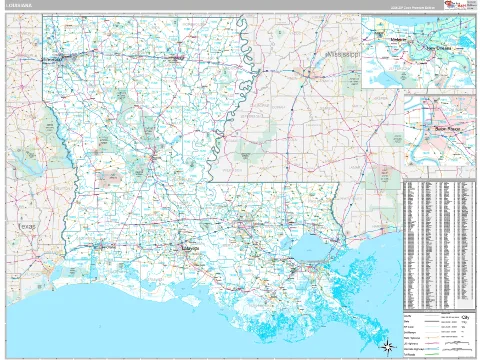Click the blue Interstate Highway legend line
Image resolution: width=480 pixels, height=360 pixels.
[432, 349]
